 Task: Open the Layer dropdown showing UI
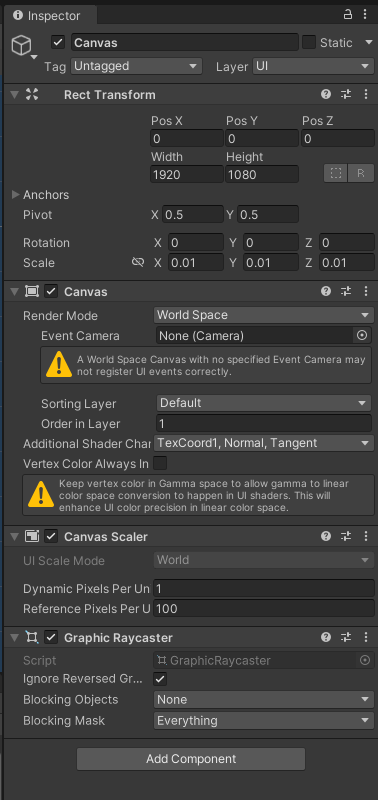click(313, 66)
